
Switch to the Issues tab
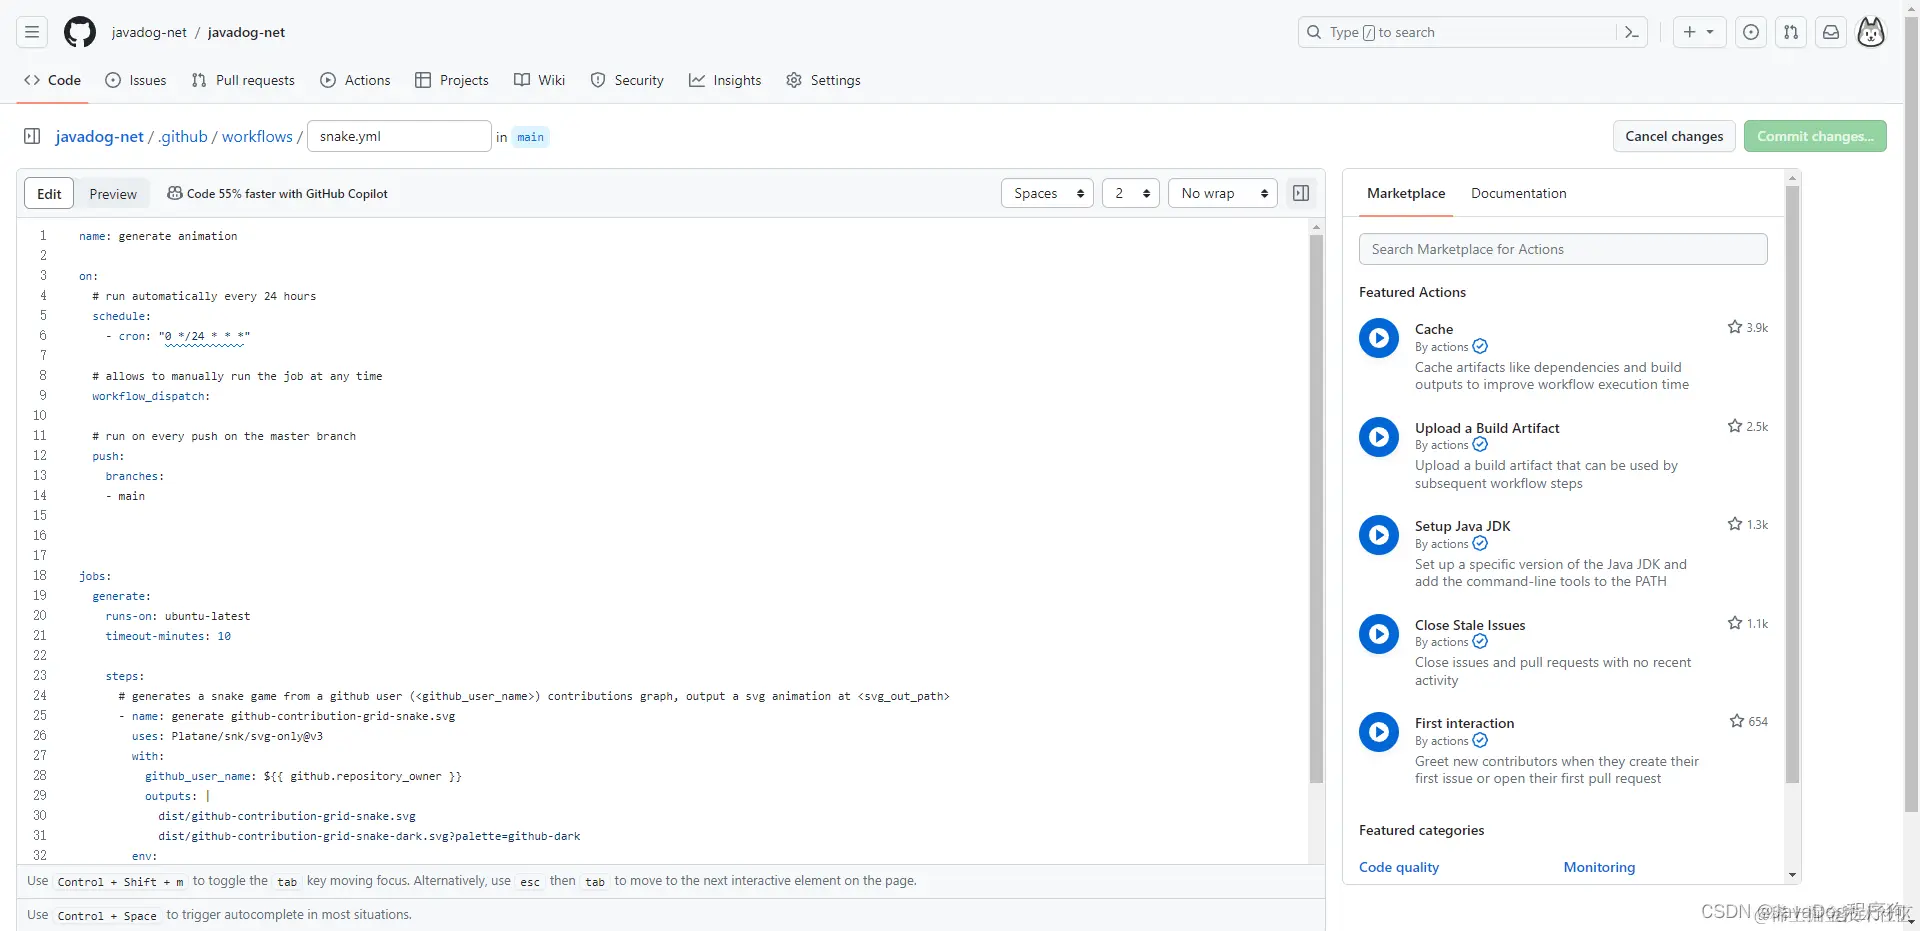(136, 80)
